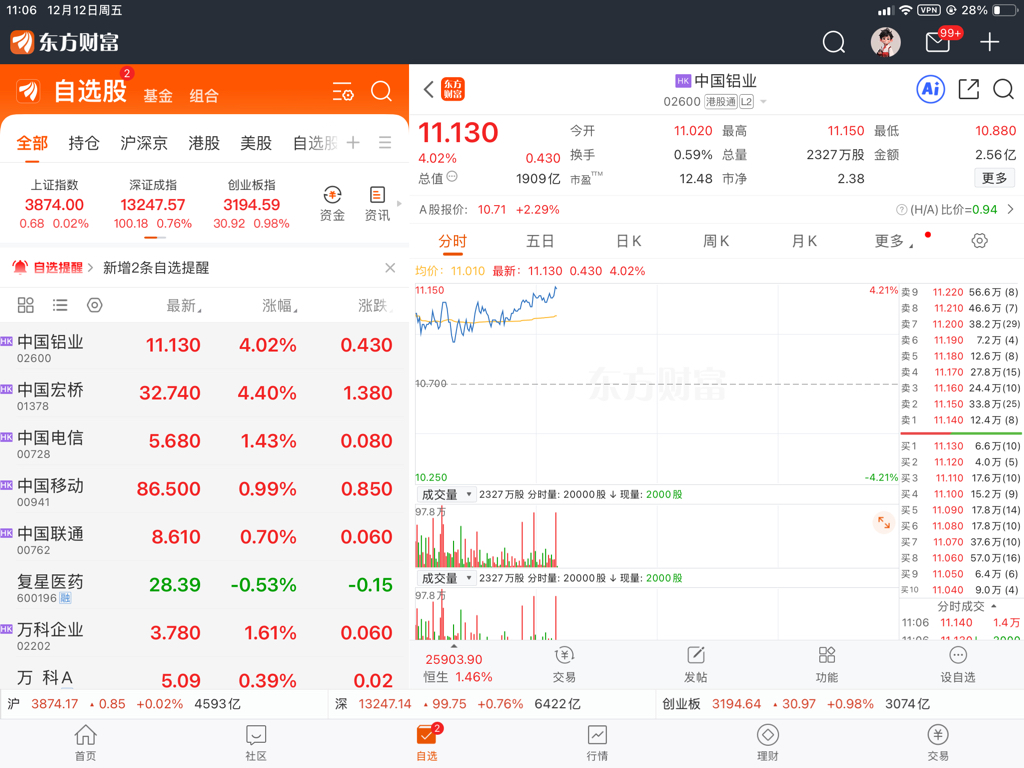This screenshot has height=768, width=1024.
Task: Expand stock code 02600 dropdown arrow
Action: pos(763,102)
